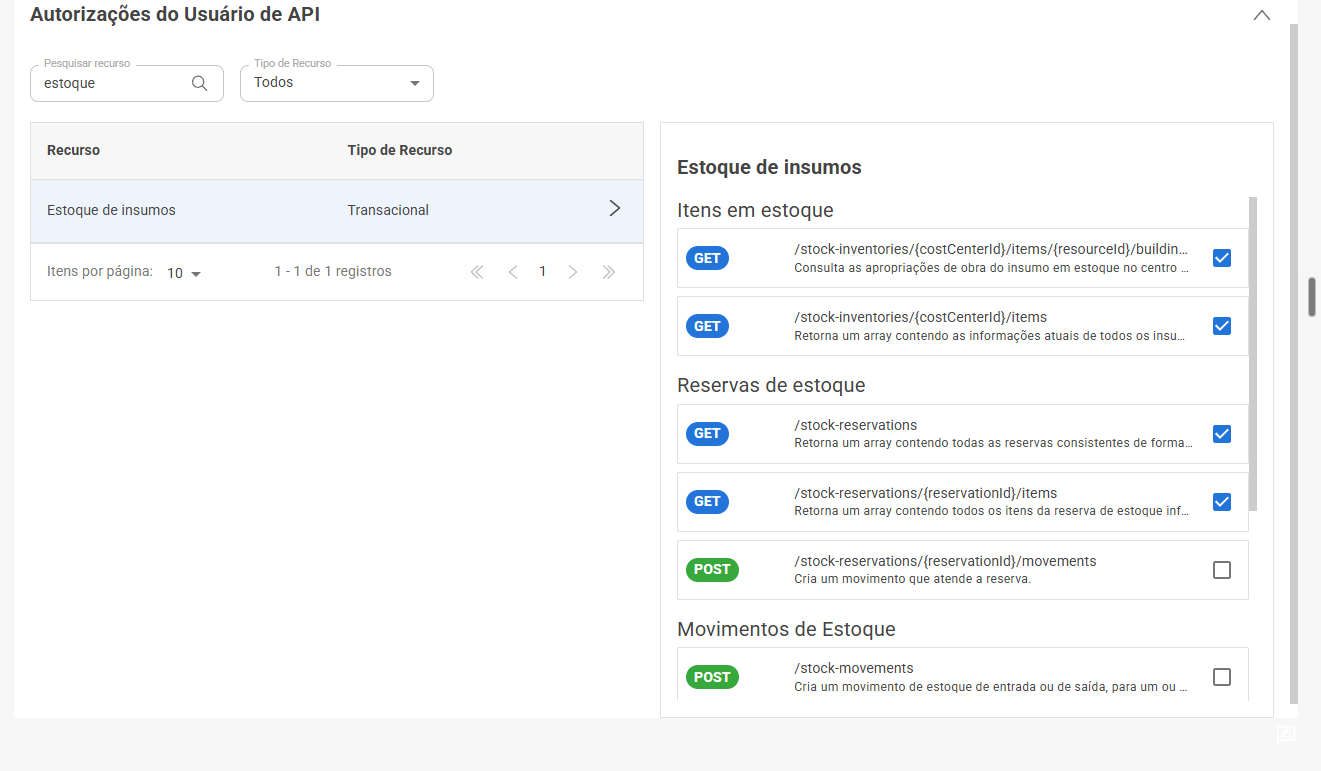Image resolution: width=1321 pixels, height=771 pixels.
Task: Uncheck /stock-inventories/{costCenterId}/items checkbox
Action: tap(1221, 326)
